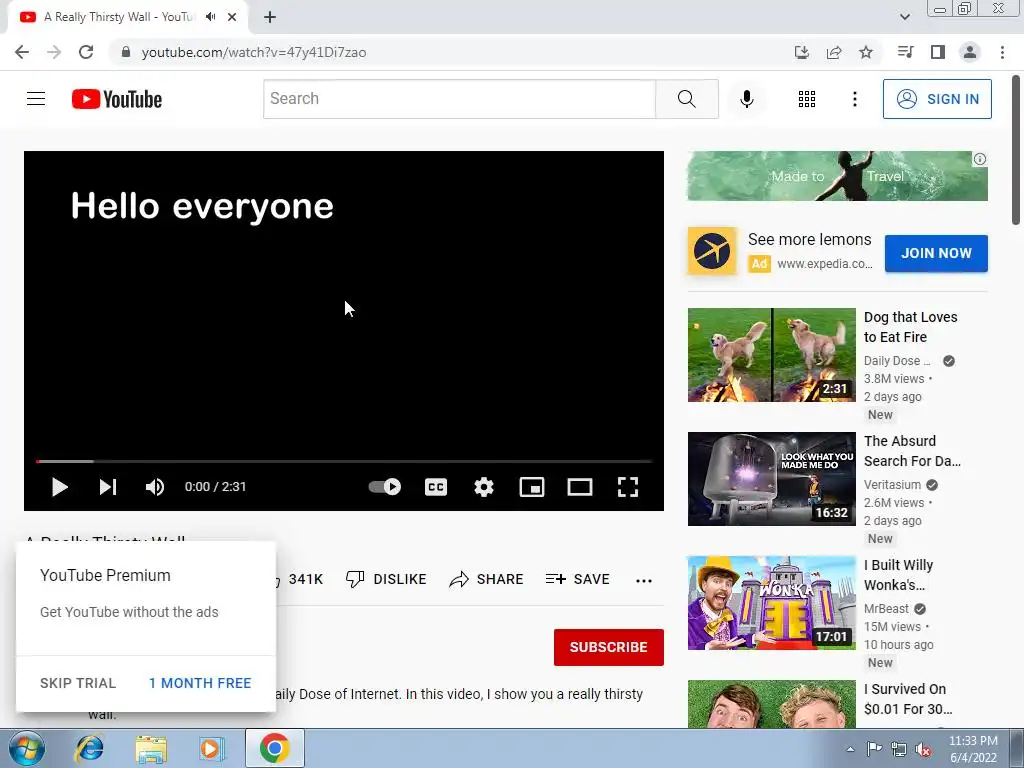The width and height of the screenshot is (1024, 768).
Task: Open Windows Explorer from taskbar
Action: (x=150, y=748)
